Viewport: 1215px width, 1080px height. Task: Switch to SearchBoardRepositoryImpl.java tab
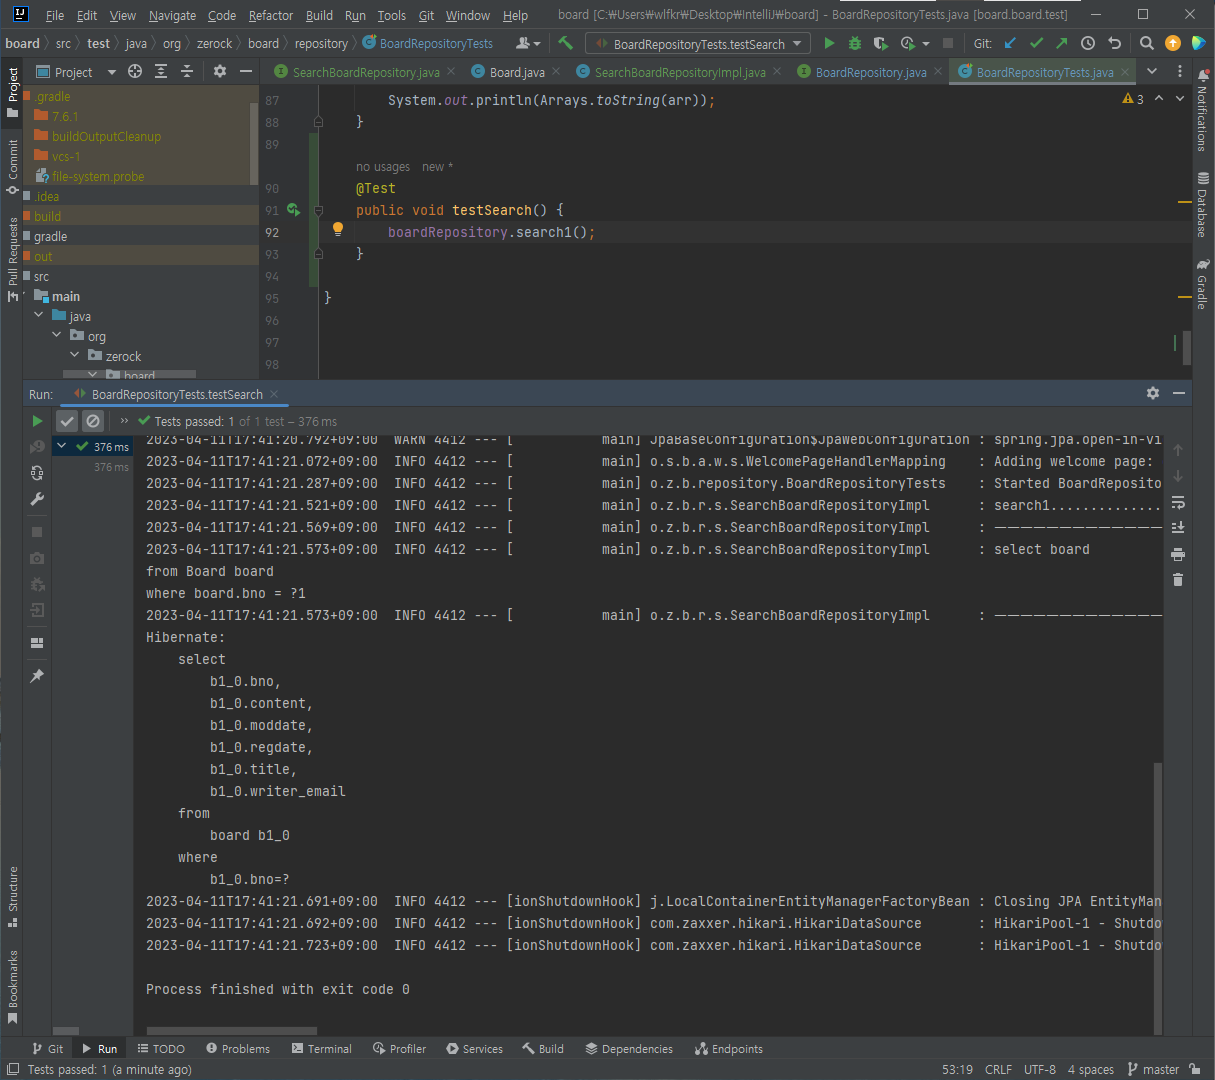click(x=680, y=72)
